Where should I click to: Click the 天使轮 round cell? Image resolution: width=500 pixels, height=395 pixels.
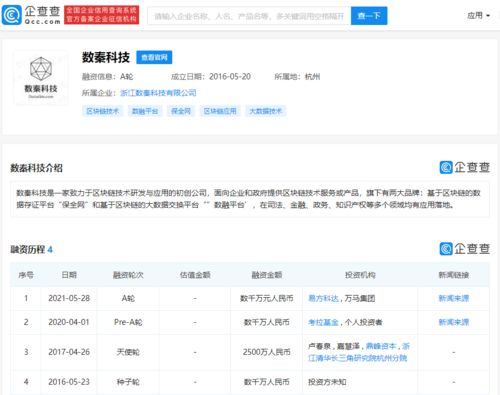(128, 352)
